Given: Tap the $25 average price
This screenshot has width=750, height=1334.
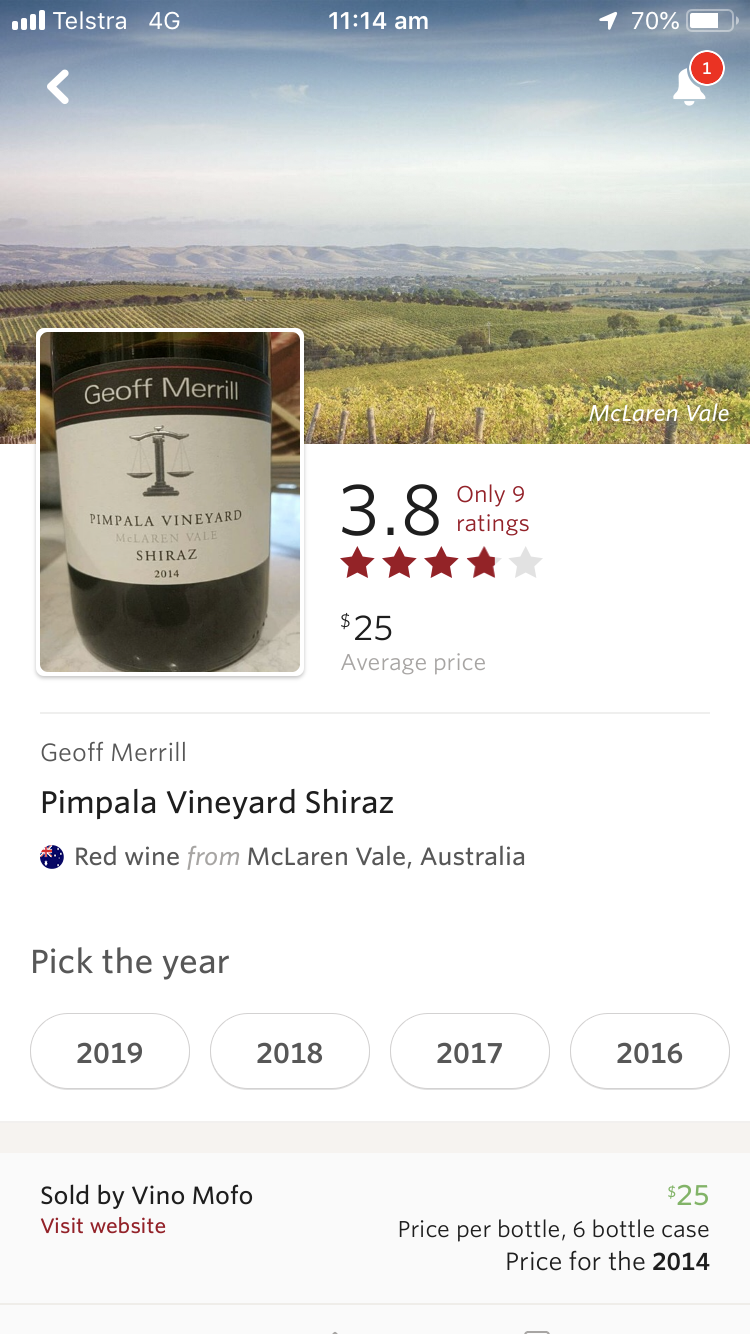Looking at the screenshot, I should [368, 628].
